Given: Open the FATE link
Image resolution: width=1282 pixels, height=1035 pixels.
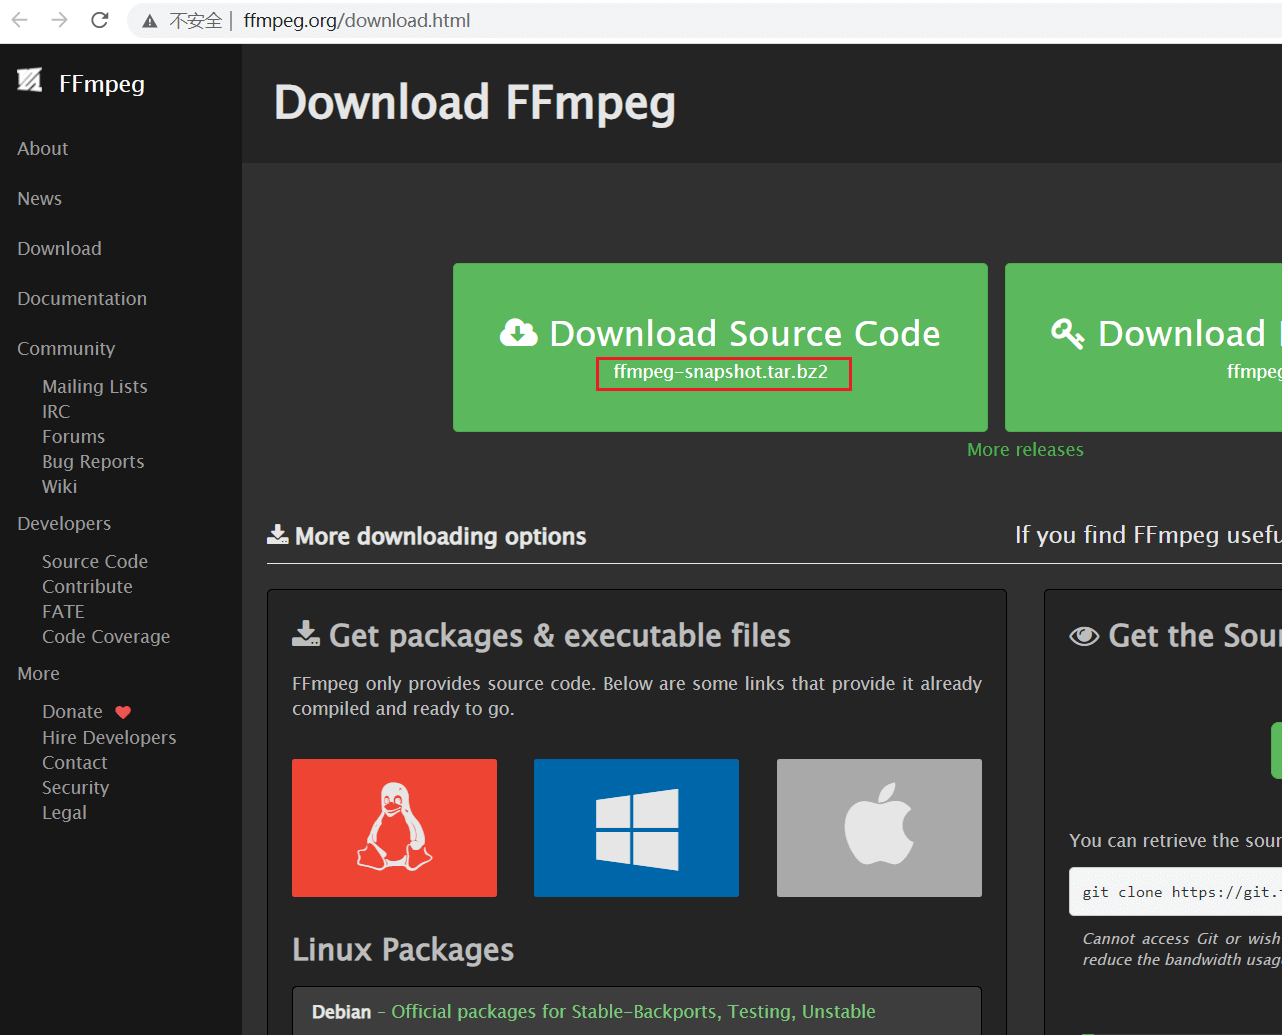Looking at the screenshot, I should pyautogui.click(x=63, y=612).
